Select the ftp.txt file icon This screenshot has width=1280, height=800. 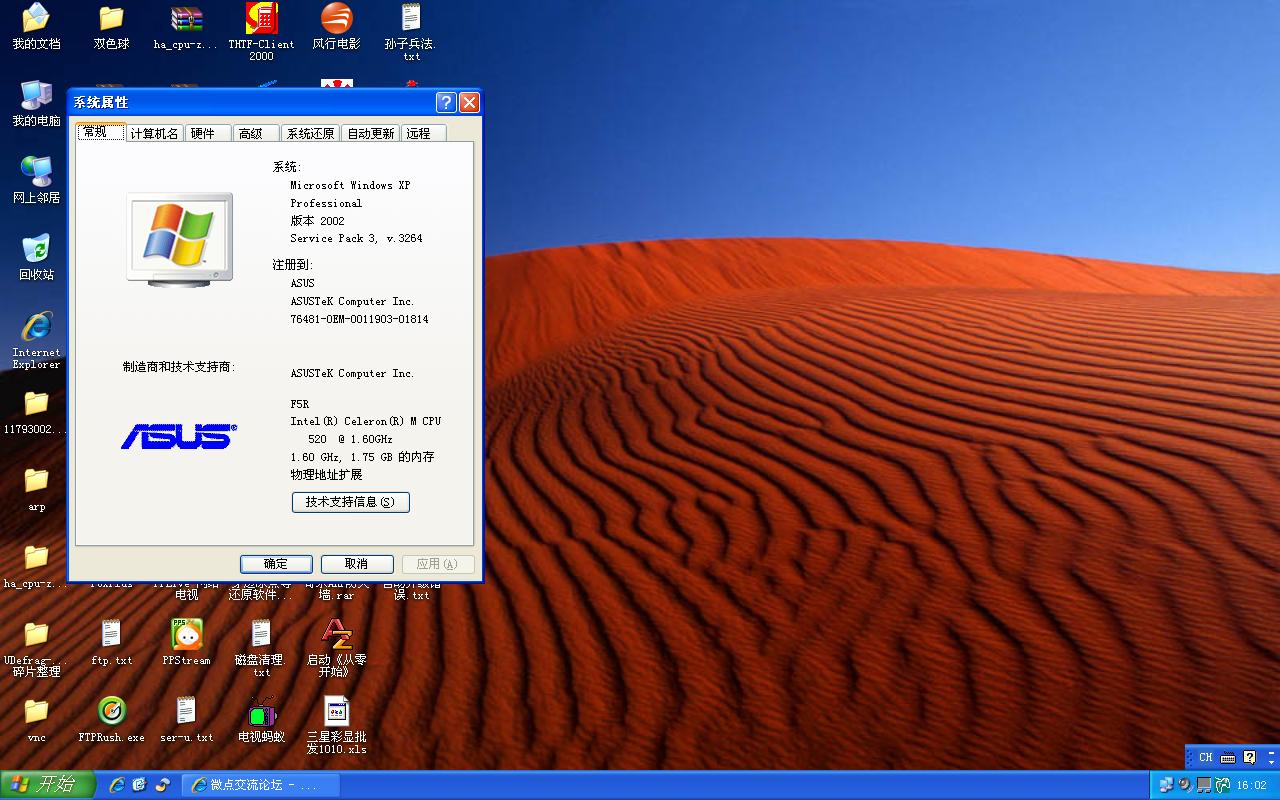point(111,642)
